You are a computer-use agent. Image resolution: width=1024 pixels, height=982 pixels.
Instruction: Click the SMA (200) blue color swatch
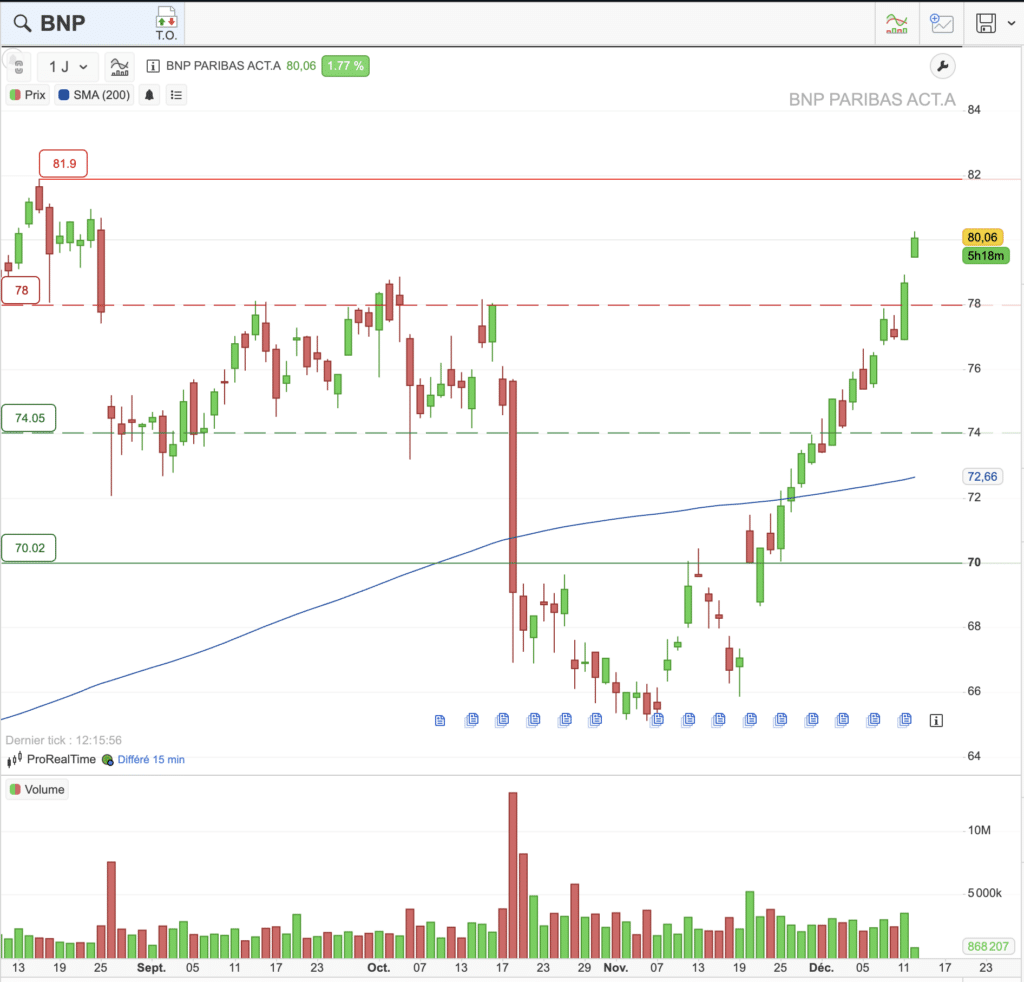click(x=65, y=95)
